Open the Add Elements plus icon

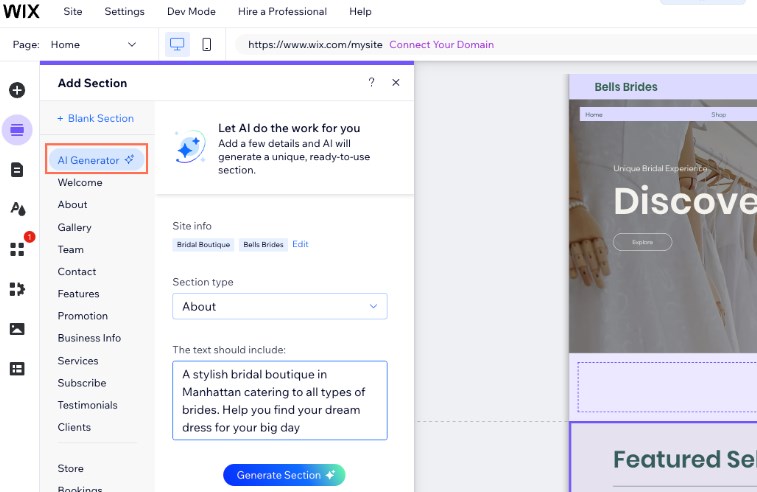click(17, 90)
